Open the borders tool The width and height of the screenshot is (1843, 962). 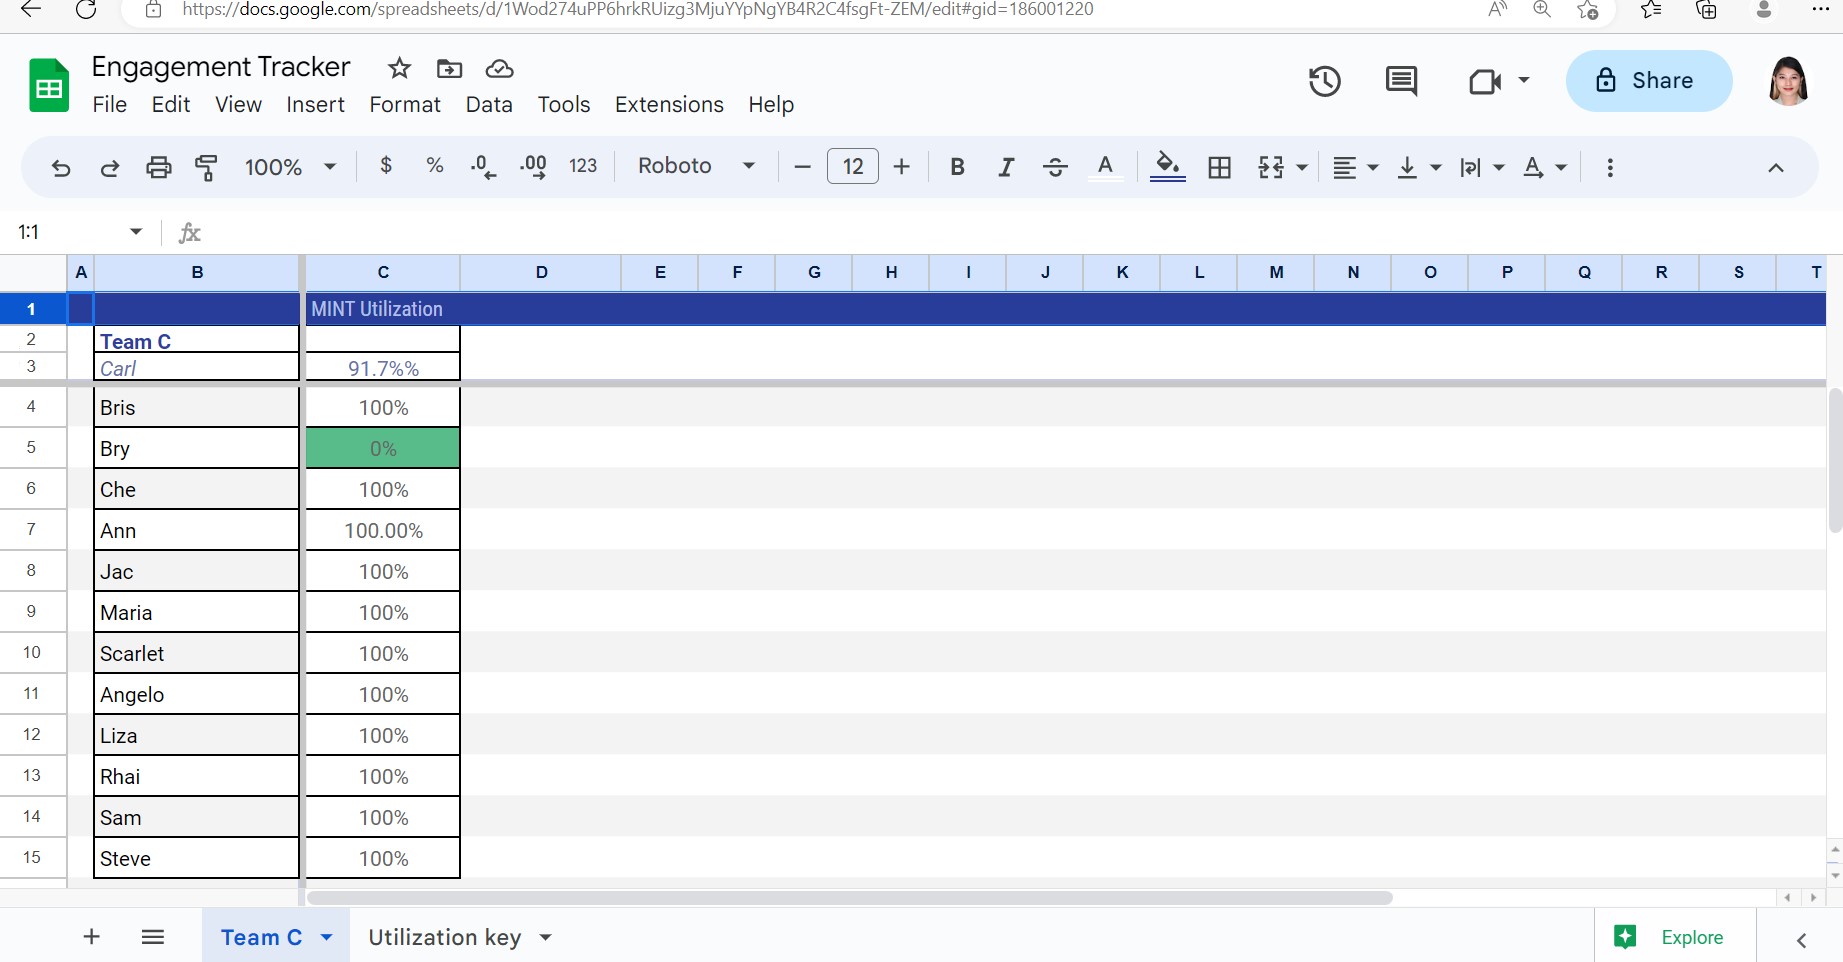(x=1219, y=167)
